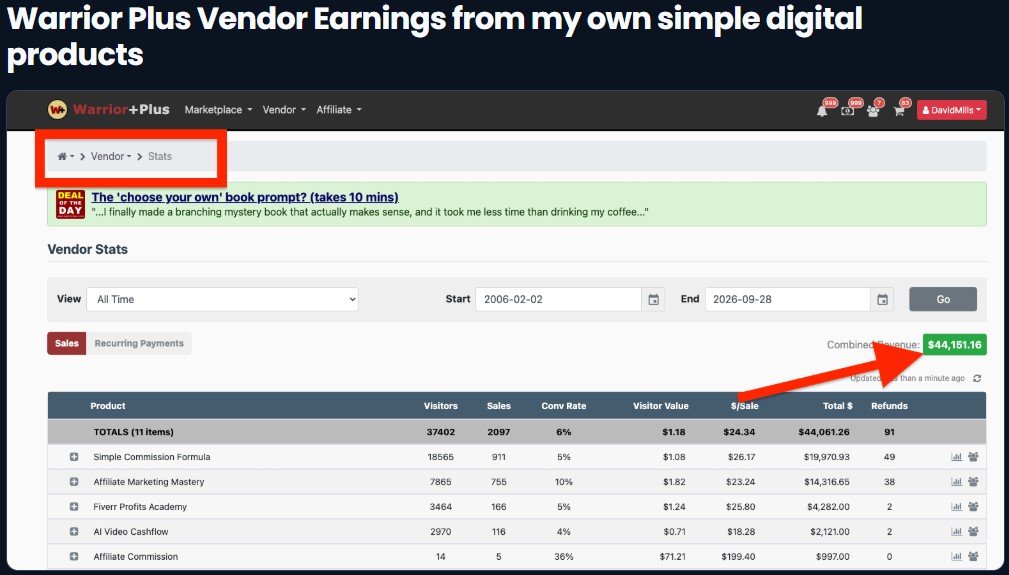This screenshot has width=1009, height=575.
Task: Open the Affiliate menu
Action: tap(338, 109)
